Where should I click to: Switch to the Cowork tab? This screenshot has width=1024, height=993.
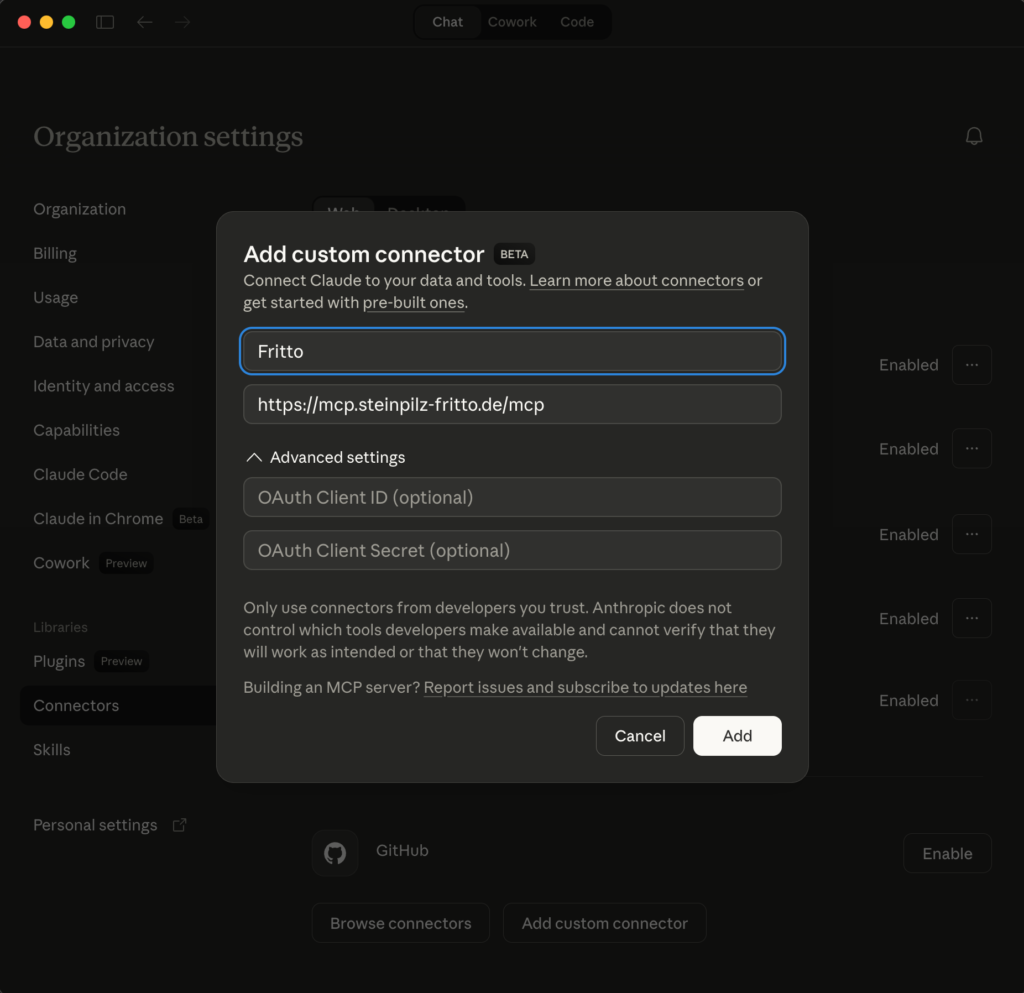[x=512, y=22]
